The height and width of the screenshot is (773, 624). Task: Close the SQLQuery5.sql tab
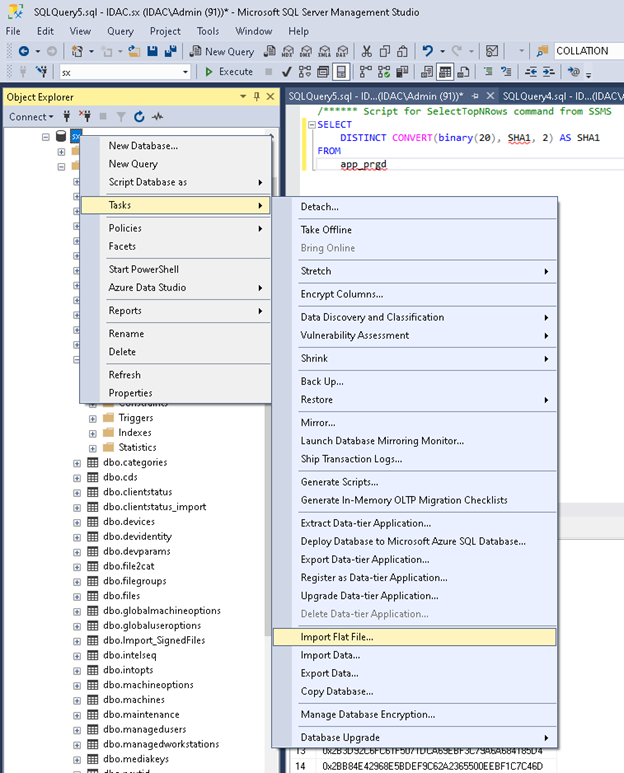(x=488, y=96)
